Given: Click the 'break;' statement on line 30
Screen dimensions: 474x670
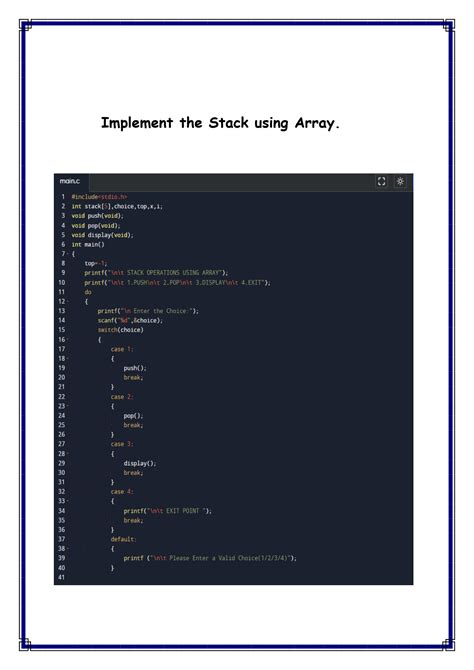Looking at the screenshot, I should click(133, 473).
